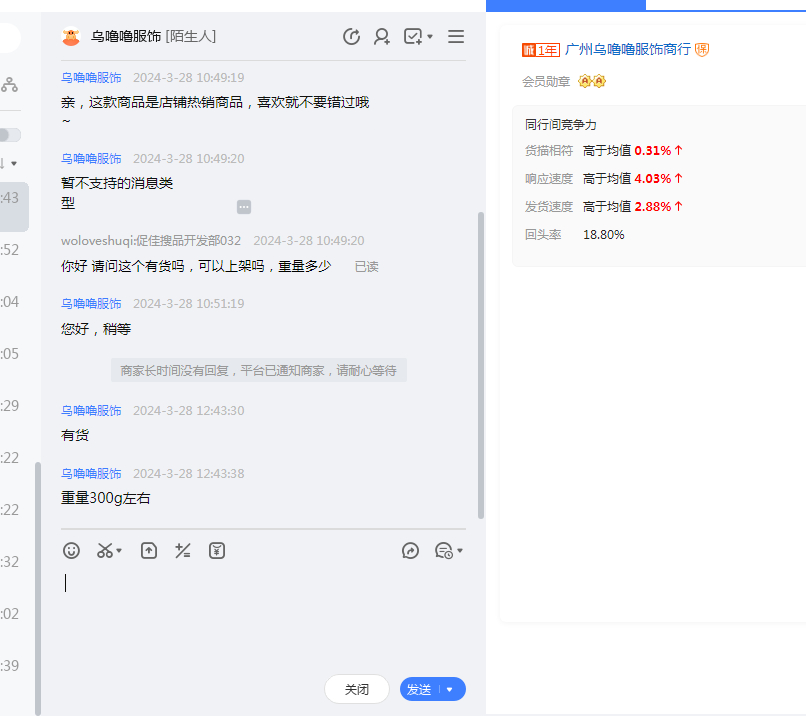Open the calculator-style plus/equals icon
This screenshot has height=716, width=806.
pyautogui.click(x=182, y=551)
